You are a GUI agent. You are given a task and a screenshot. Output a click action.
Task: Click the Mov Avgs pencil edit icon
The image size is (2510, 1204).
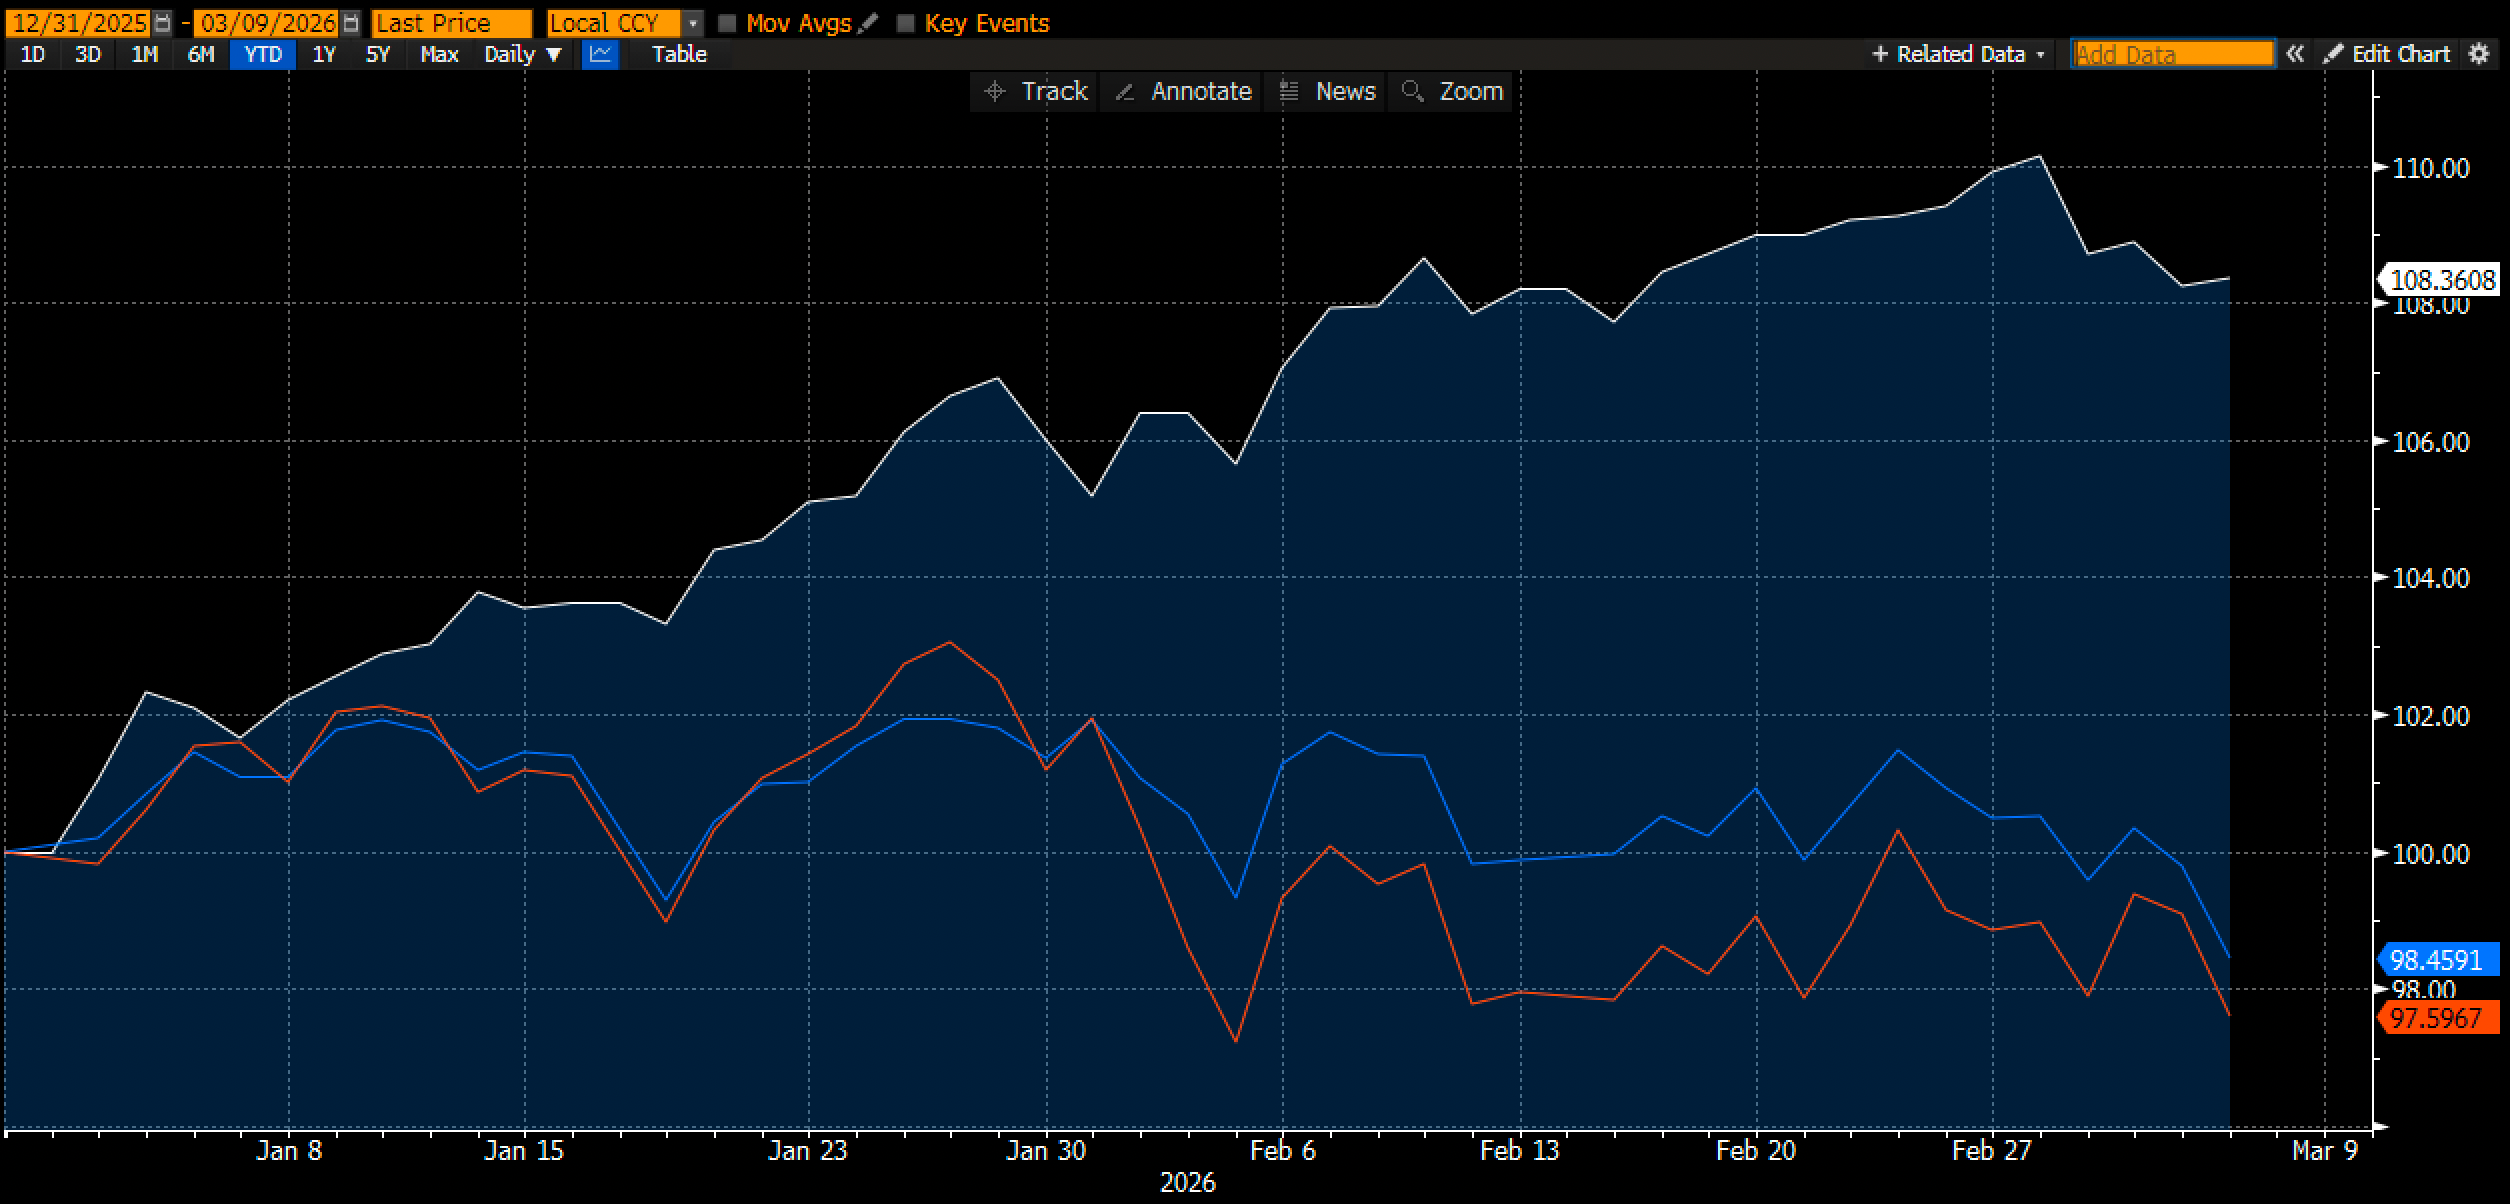pos(868,23)
